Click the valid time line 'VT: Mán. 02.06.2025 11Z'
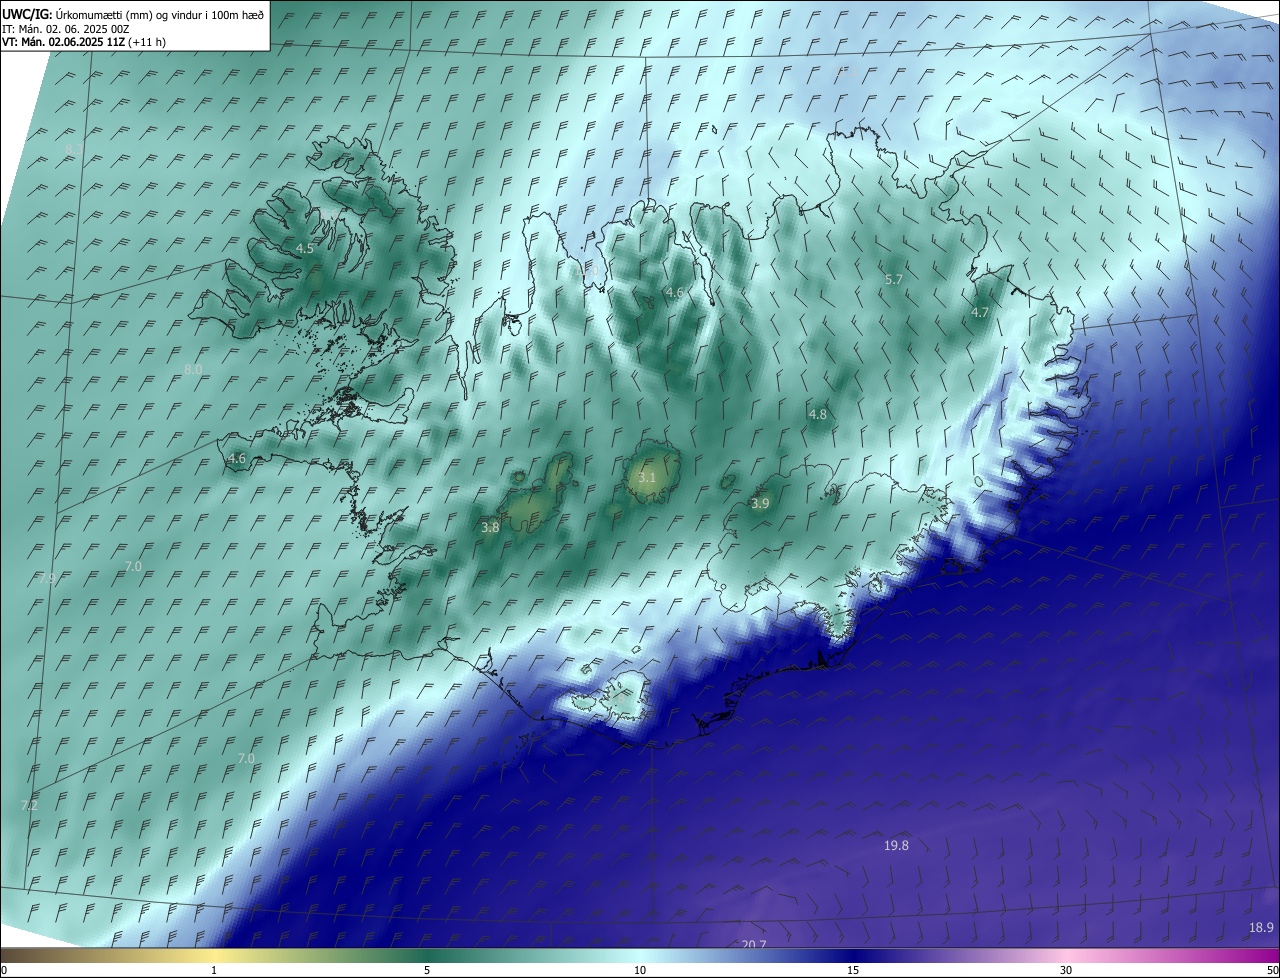Viewport: 1280px width, 978px height. click(64, 42)
